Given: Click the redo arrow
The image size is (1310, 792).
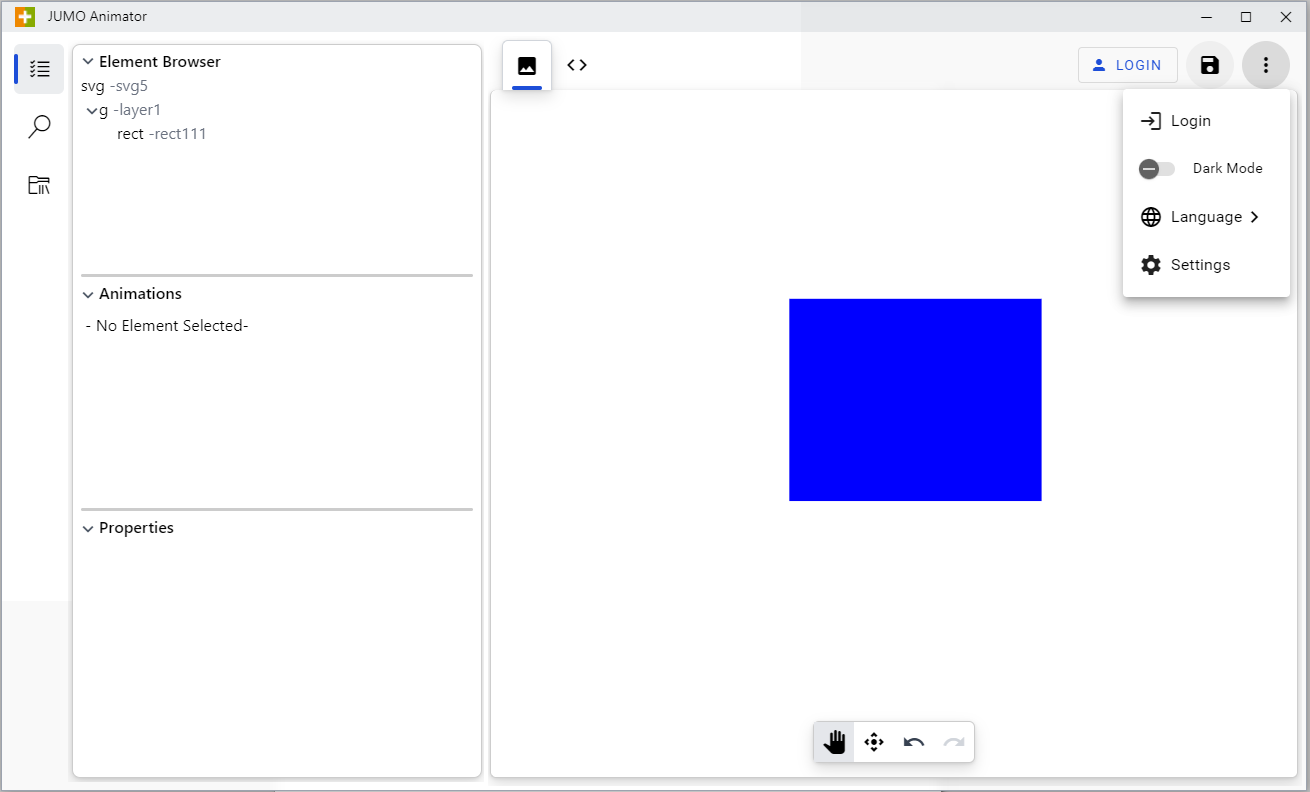Looking at the screenshot, I should click(x=954, y=742).
